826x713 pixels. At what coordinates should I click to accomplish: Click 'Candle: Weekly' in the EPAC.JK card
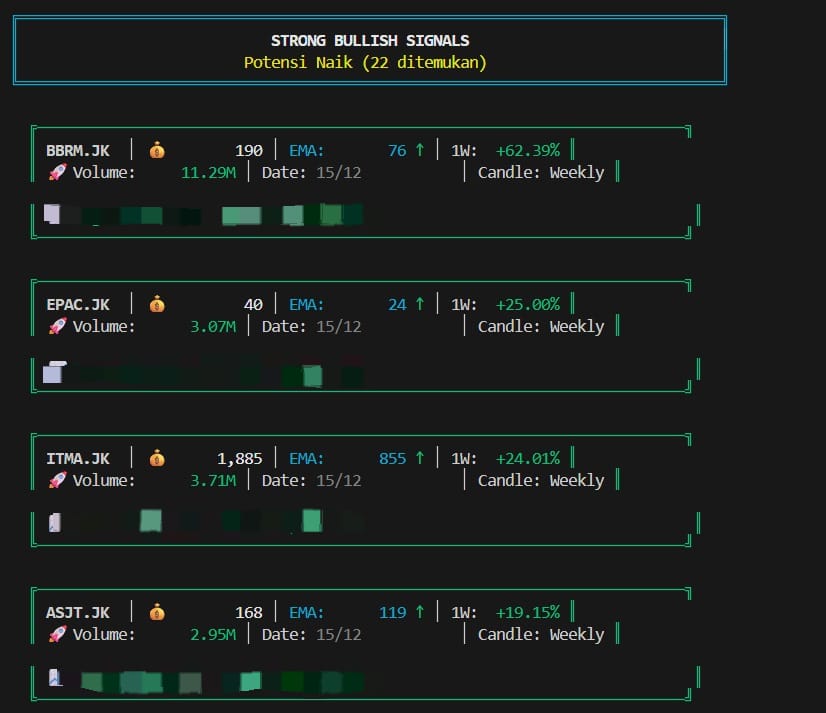click(x=541, y=326)
